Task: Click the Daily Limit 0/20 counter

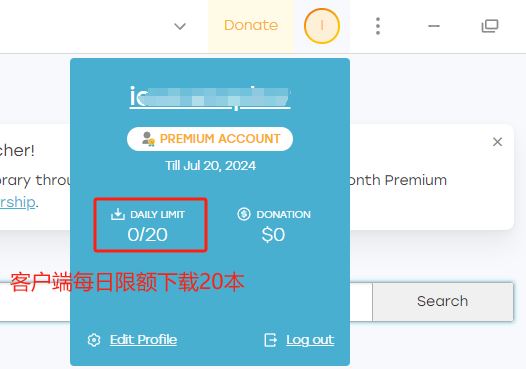Action: click(x=147, y=234)
